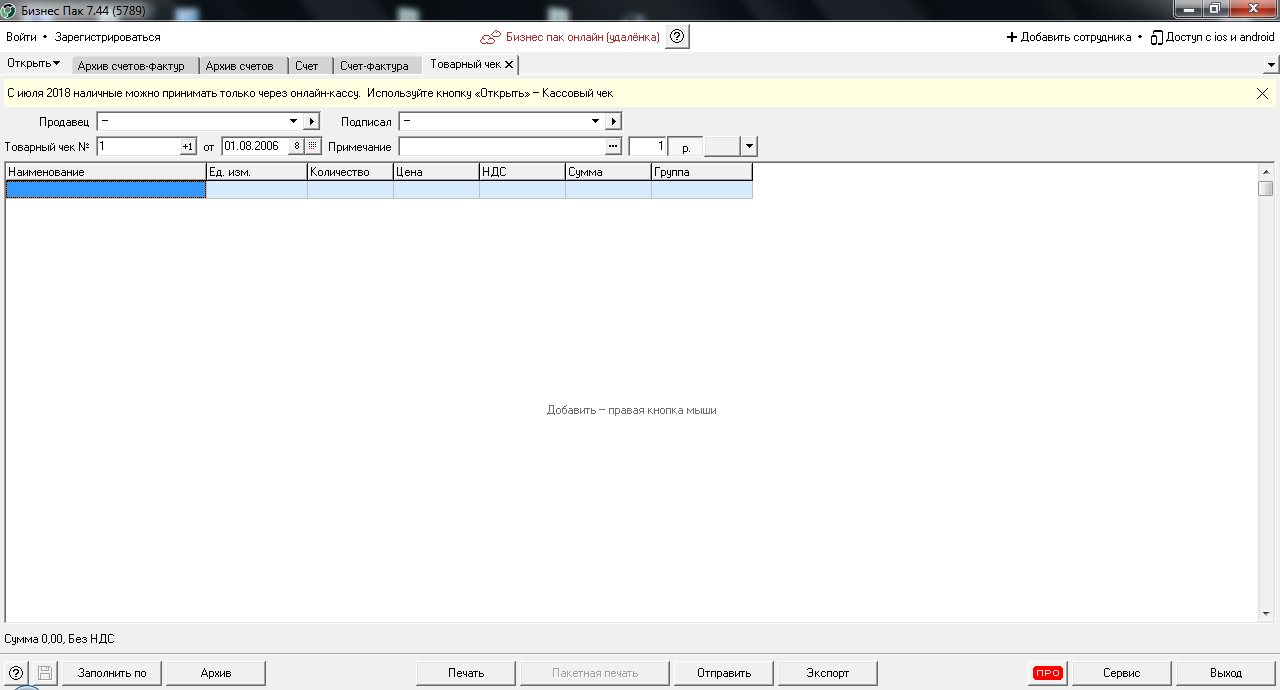The width and height of the screenshot is (1280, 690).
Task: Open the Открыть menu
Action: pyautogui.click(x=33, y=64)
